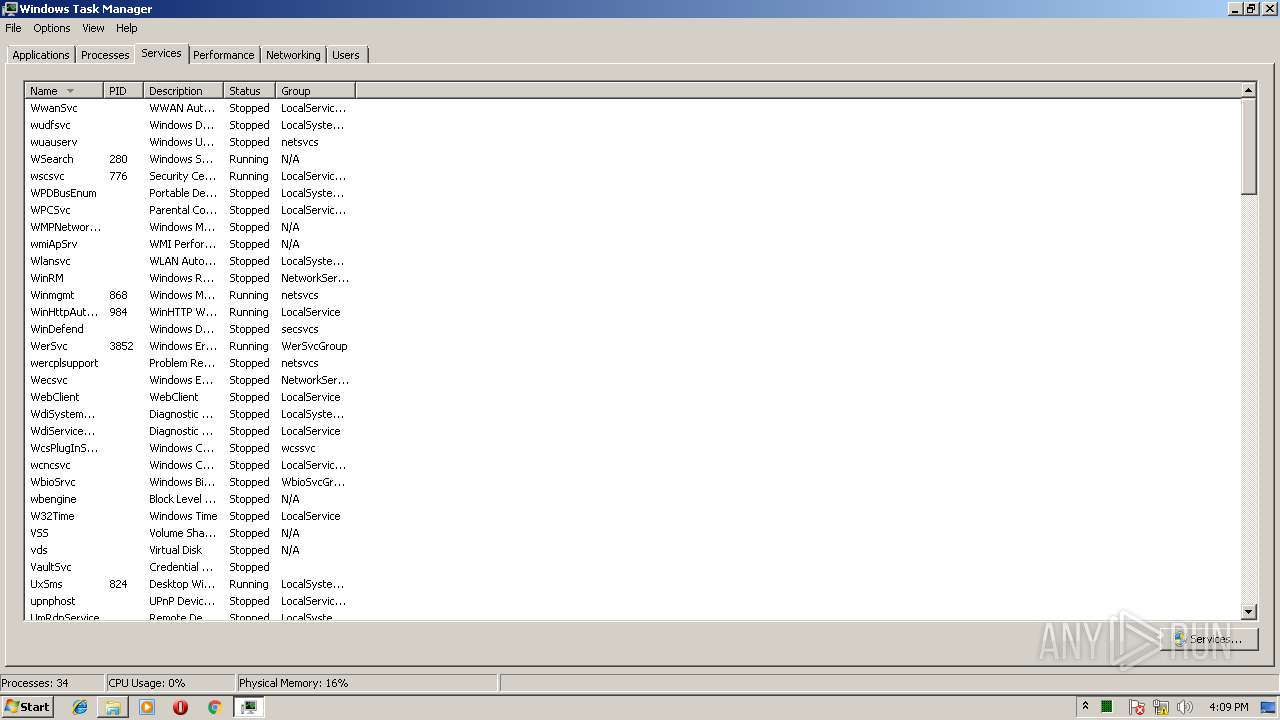
Task: Sort by the PID column header
Action: pyautogui.click(x=123, y=91)
